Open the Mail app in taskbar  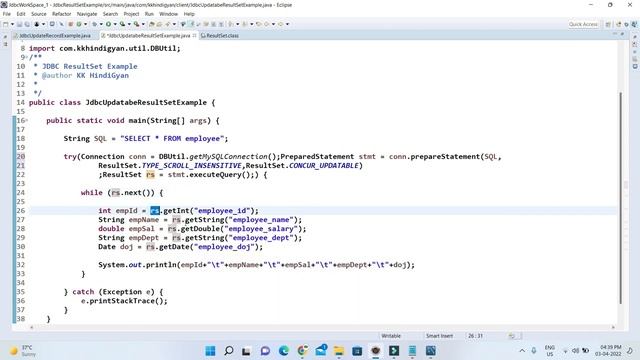point(321,351)
